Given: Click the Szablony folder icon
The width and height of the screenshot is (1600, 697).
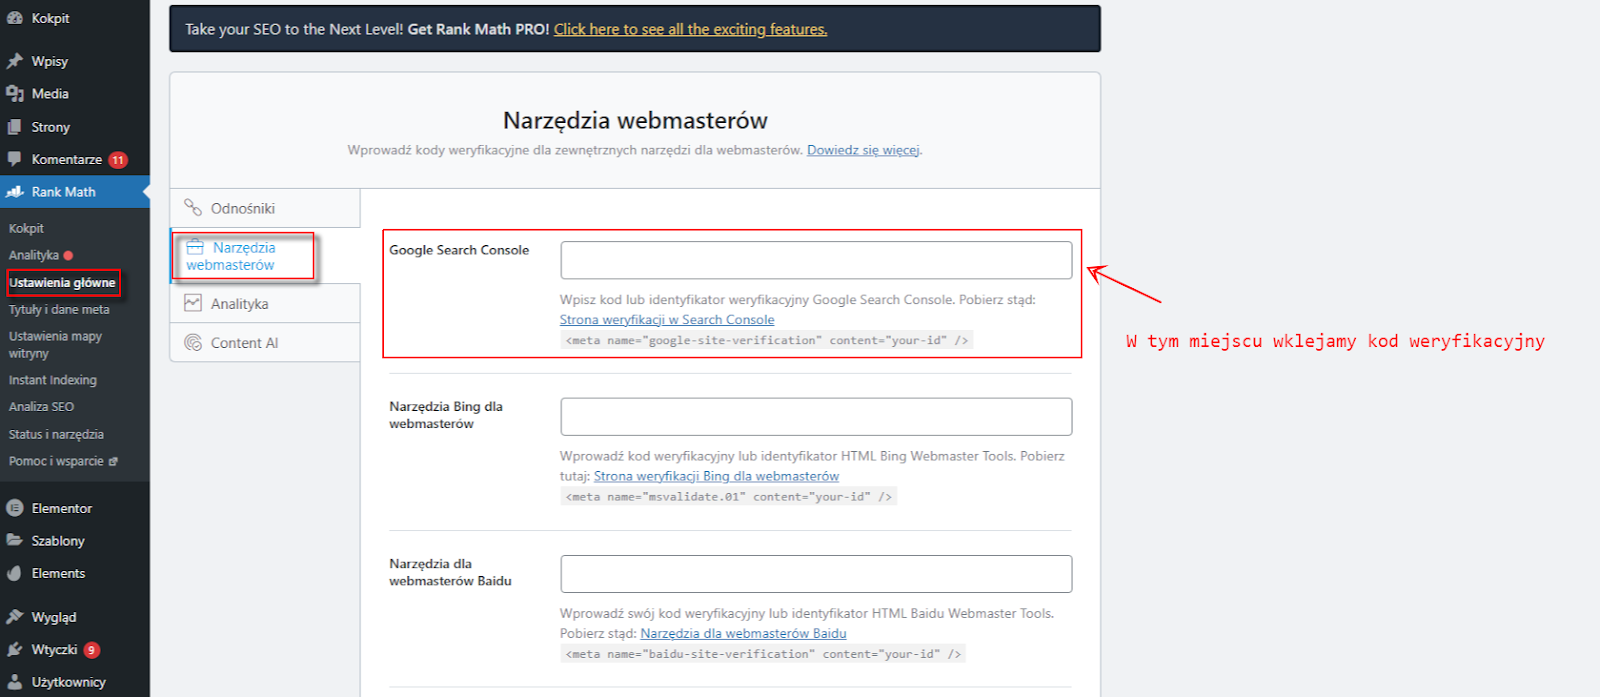Looking at the screenshot, I should [14, 540].
